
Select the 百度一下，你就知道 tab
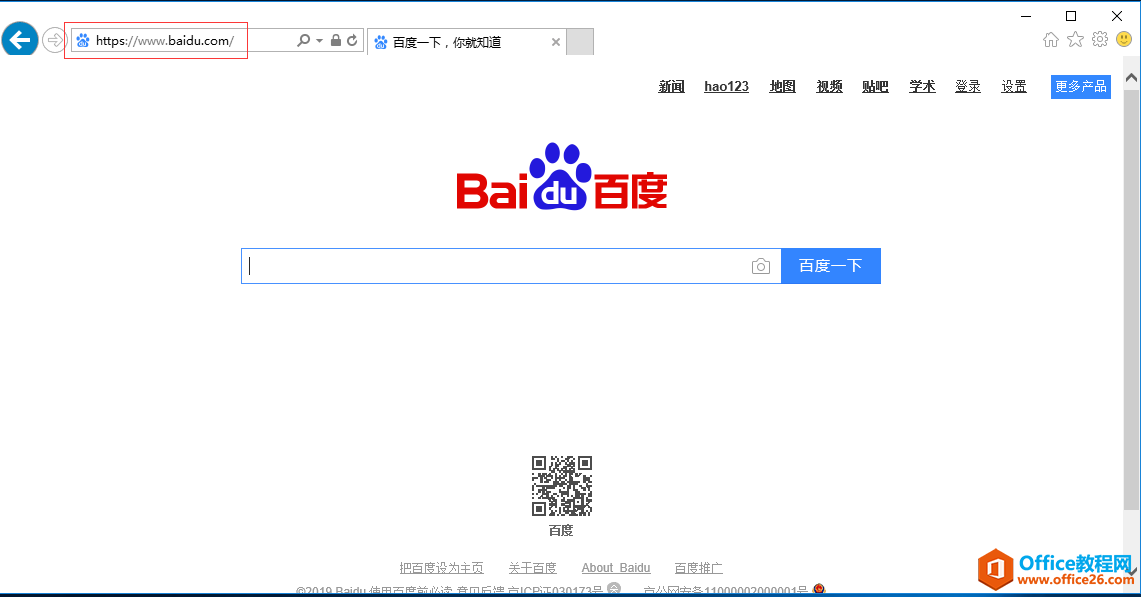[x=466, y=42]
